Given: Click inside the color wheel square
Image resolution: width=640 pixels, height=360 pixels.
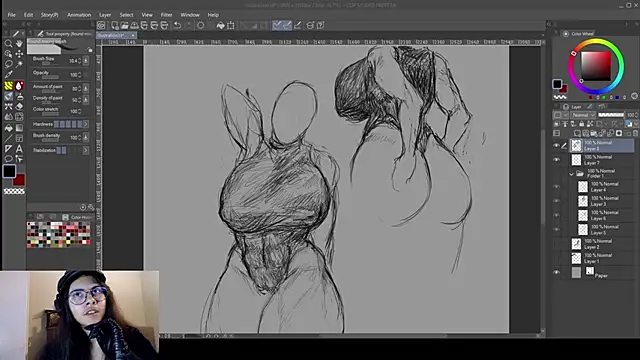Looking at the screenshot, I should coord(596,66).
